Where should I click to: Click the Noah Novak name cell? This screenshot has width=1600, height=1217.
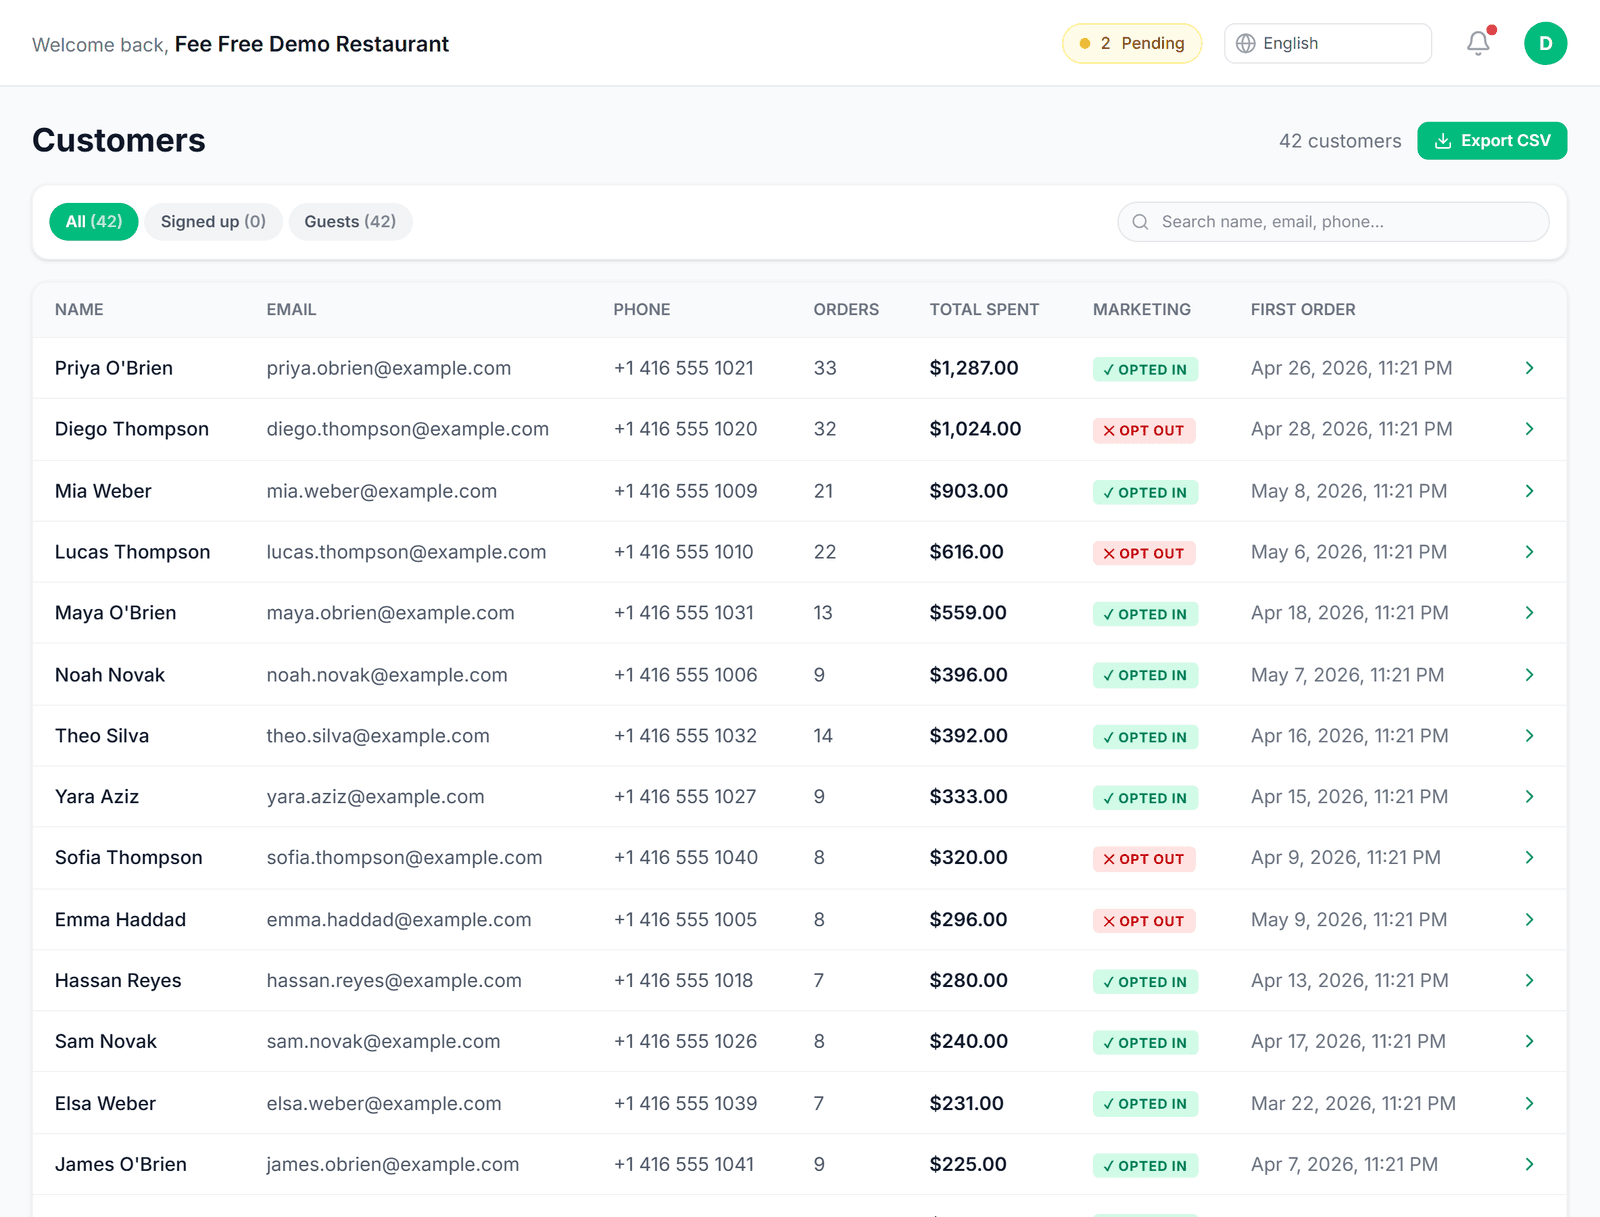click(110, 675)
